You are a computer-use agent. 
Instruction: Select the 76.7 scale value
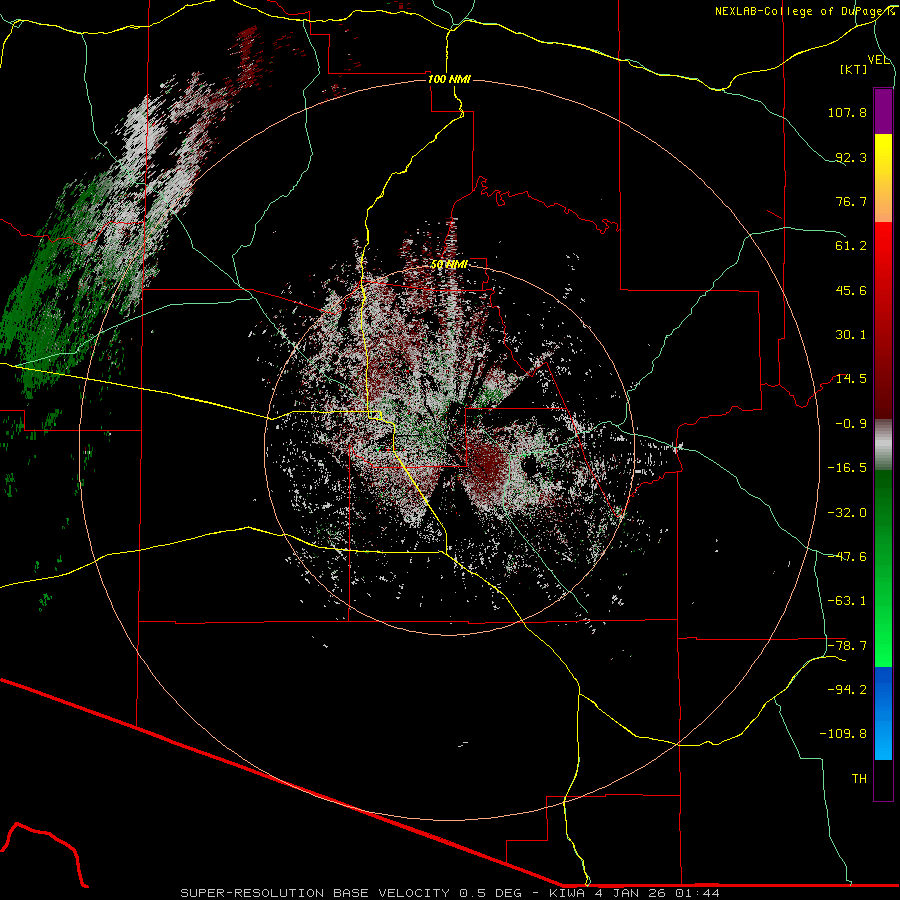[851, 201]
